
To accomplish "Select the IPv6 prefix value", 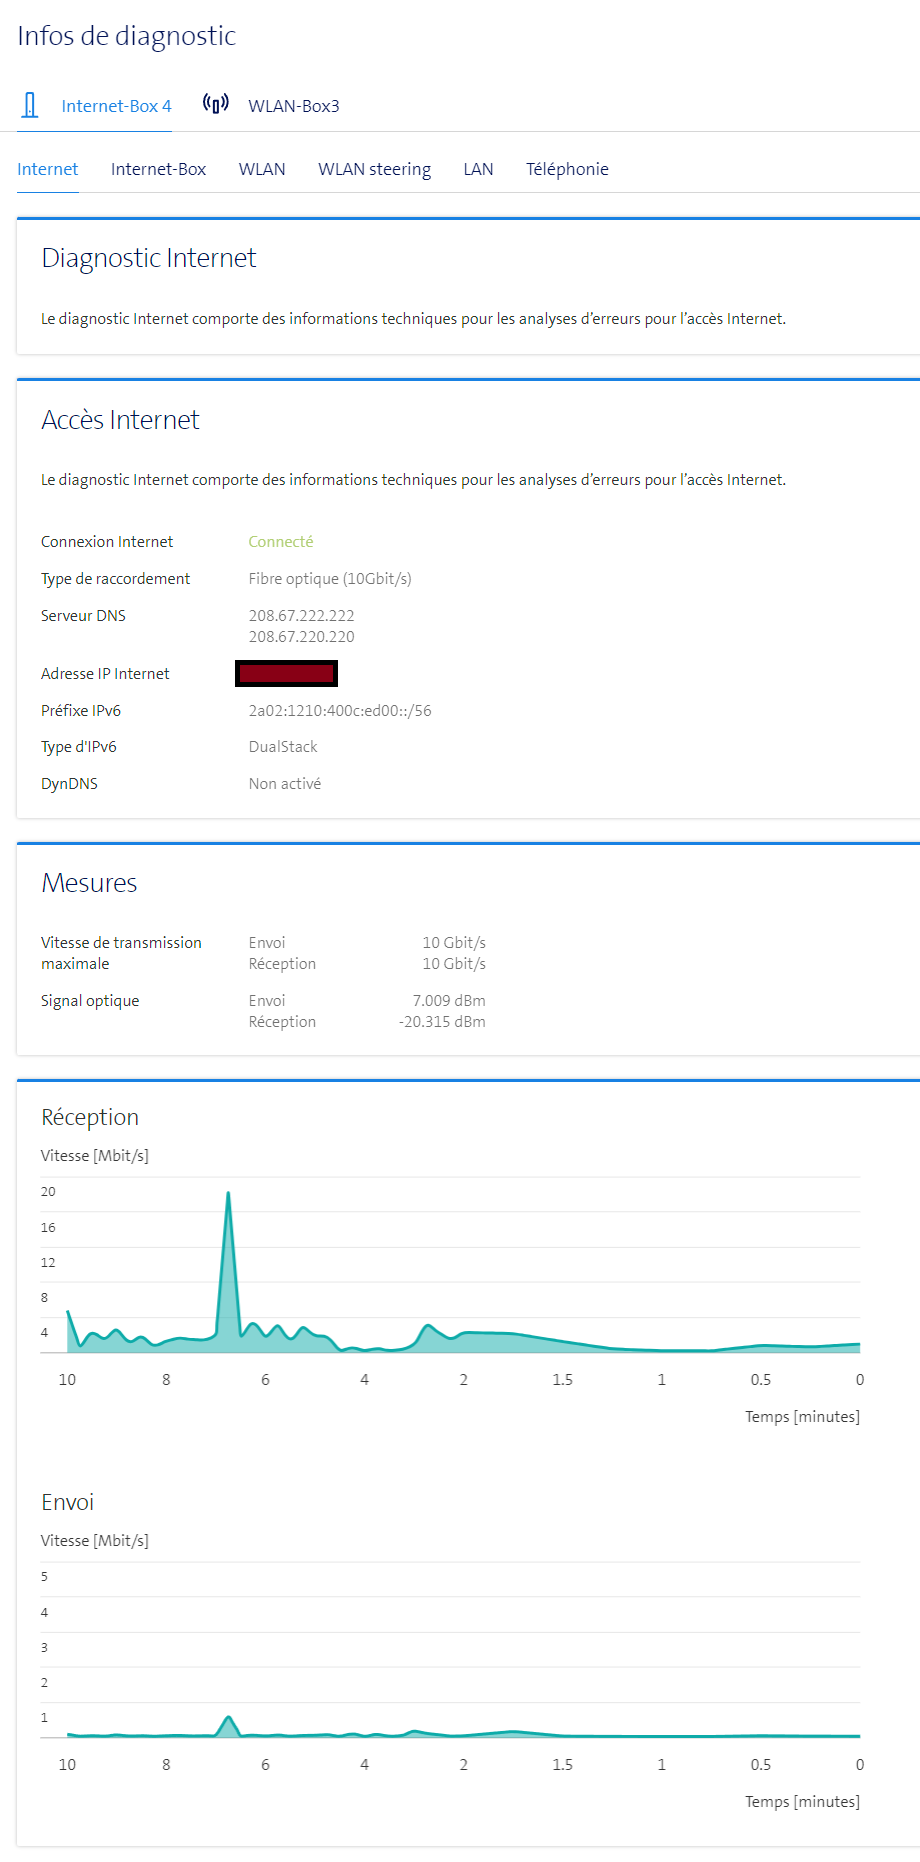I will click(340, 711).
